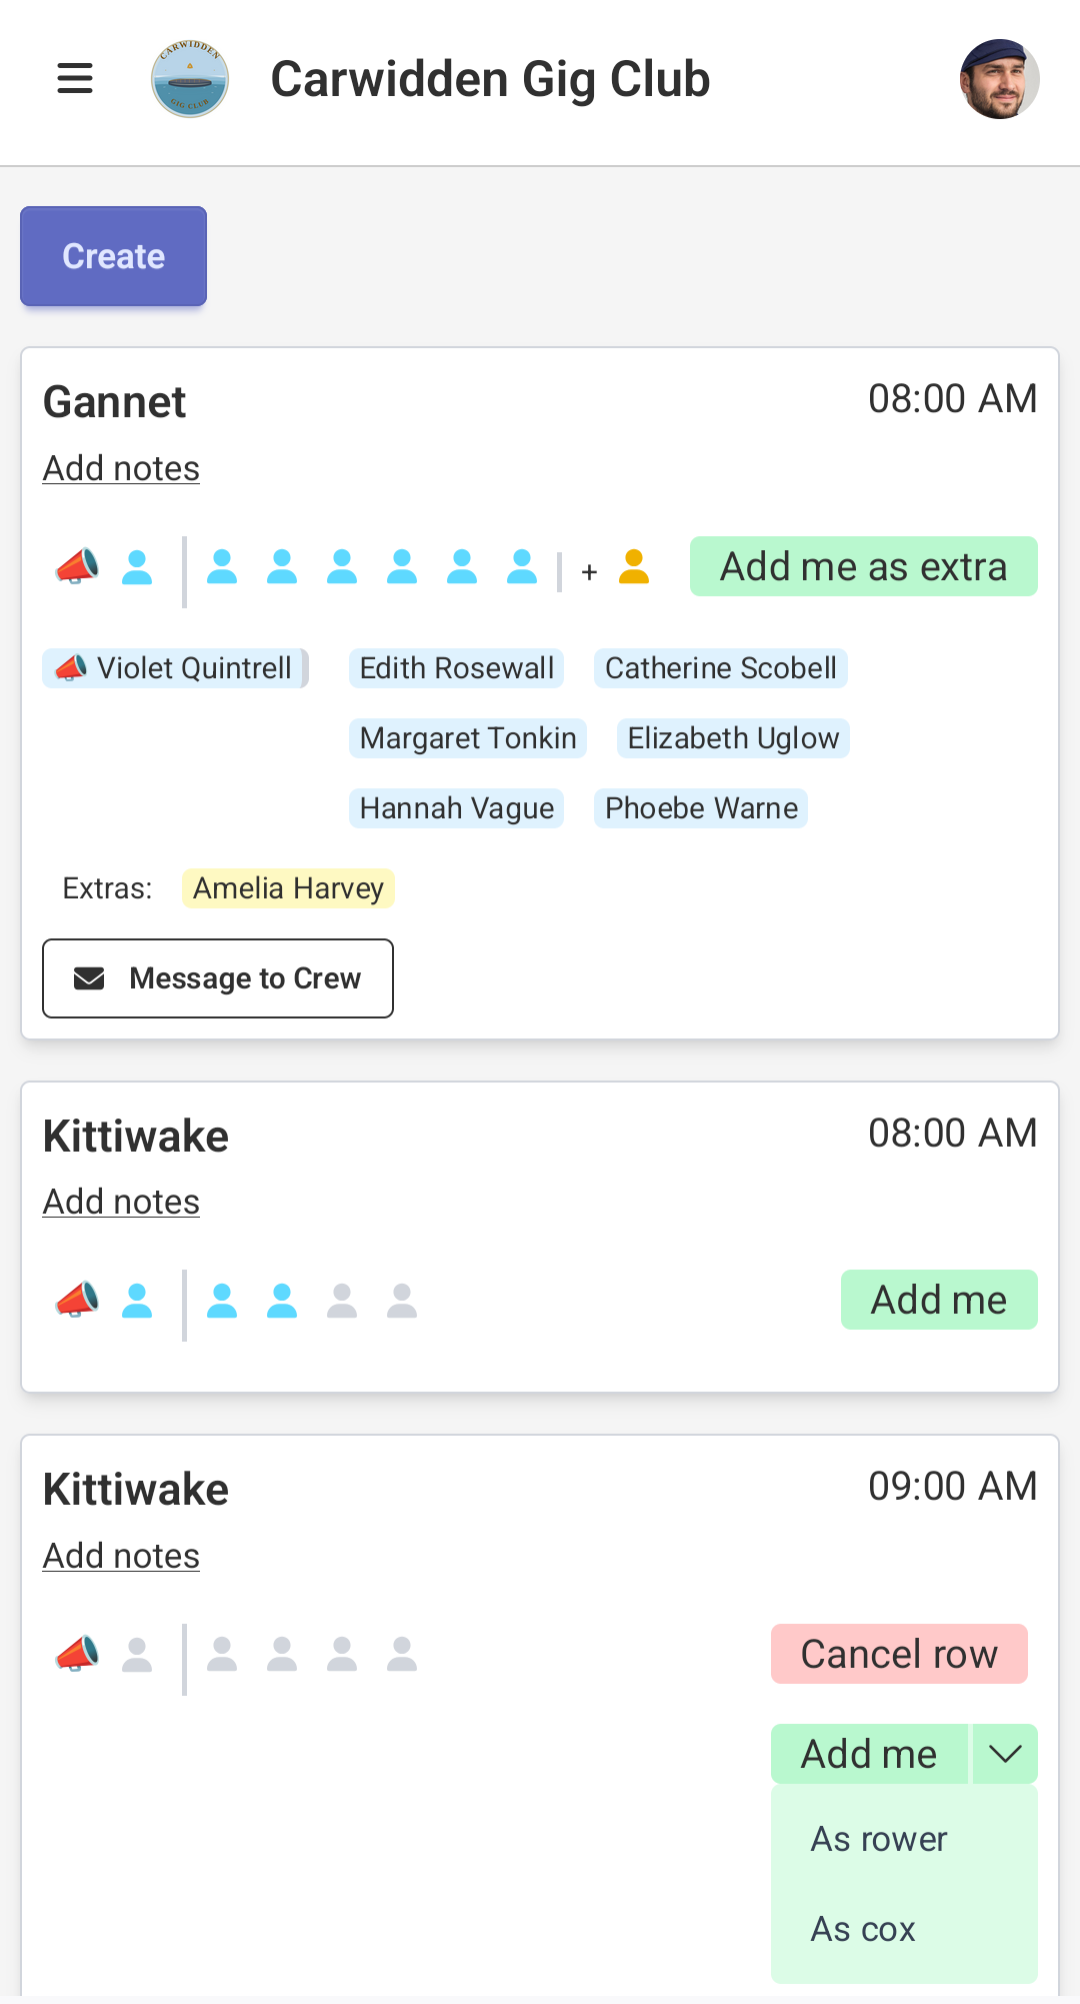Toggle Add me as extra on the Gannet row
Image resolution: width=1080 pixels, height=2004 pixels.
(x=862, y=566)
